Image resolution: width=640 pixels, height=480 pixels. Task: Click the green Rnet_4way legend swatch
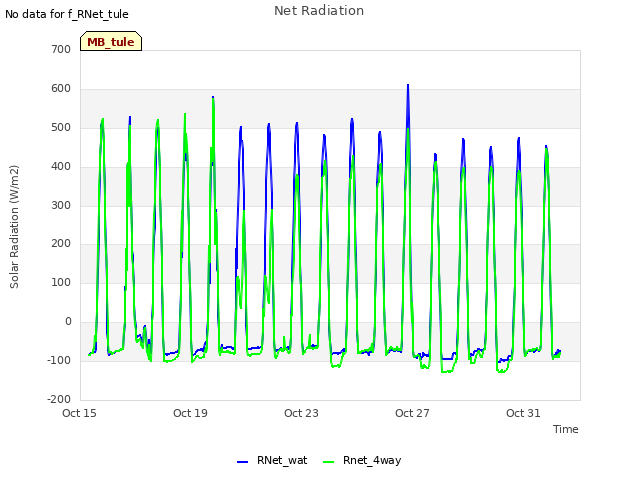pyautogui.click(x=328, y=462)
